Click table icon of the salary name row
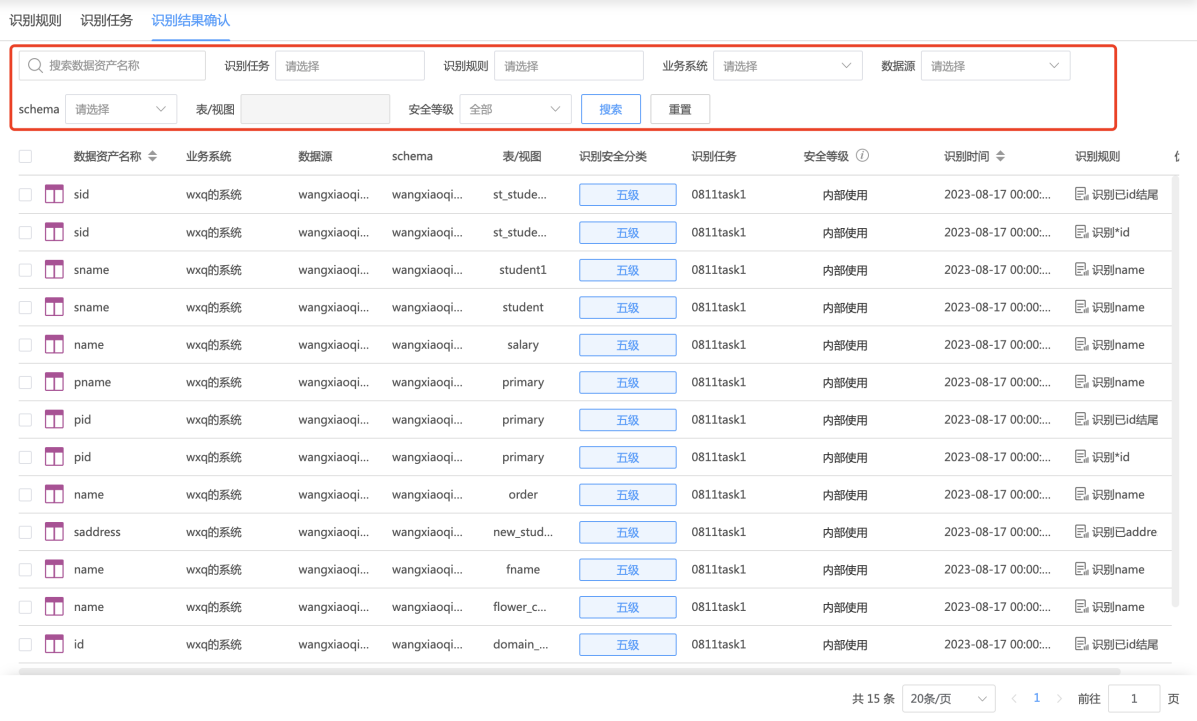The width and height of the screenshot is (1197, 721). point(54,344)
